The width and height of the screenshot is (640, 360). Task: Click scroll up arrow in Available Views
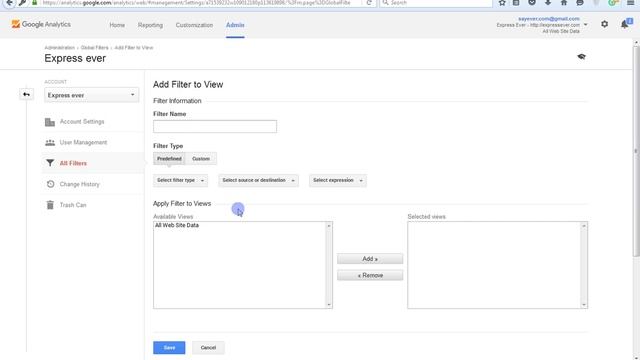[x=329, y=226]
